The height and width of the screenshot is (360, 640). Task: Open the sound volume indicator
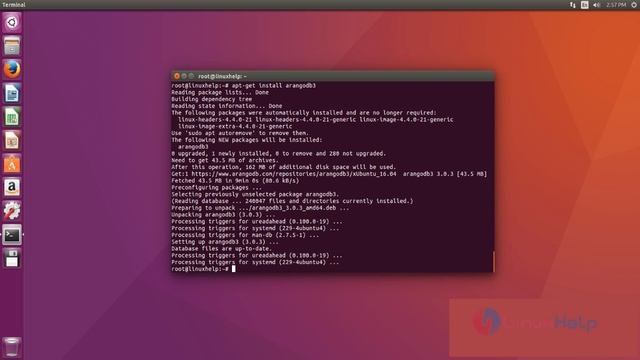coord(597,5)
